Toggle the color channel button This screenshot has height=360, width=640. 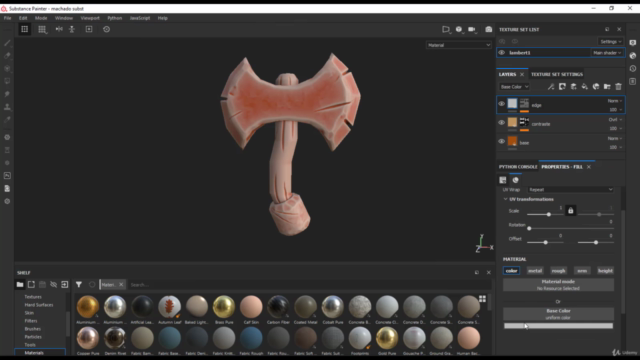511,271
